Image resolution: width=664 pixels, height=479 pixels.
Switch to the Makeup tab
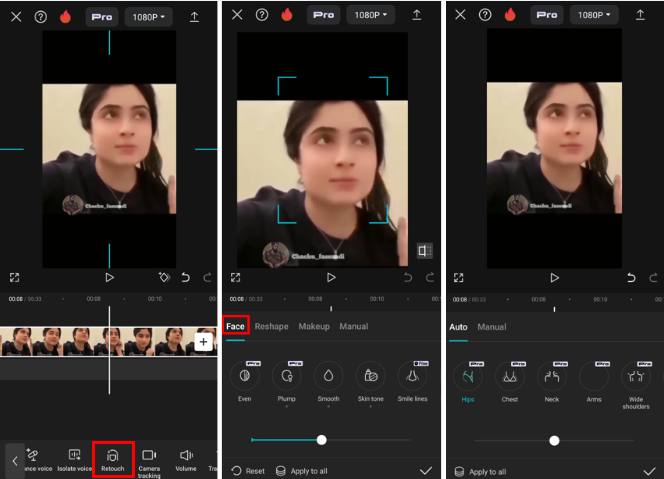click(x=314, y=326)
